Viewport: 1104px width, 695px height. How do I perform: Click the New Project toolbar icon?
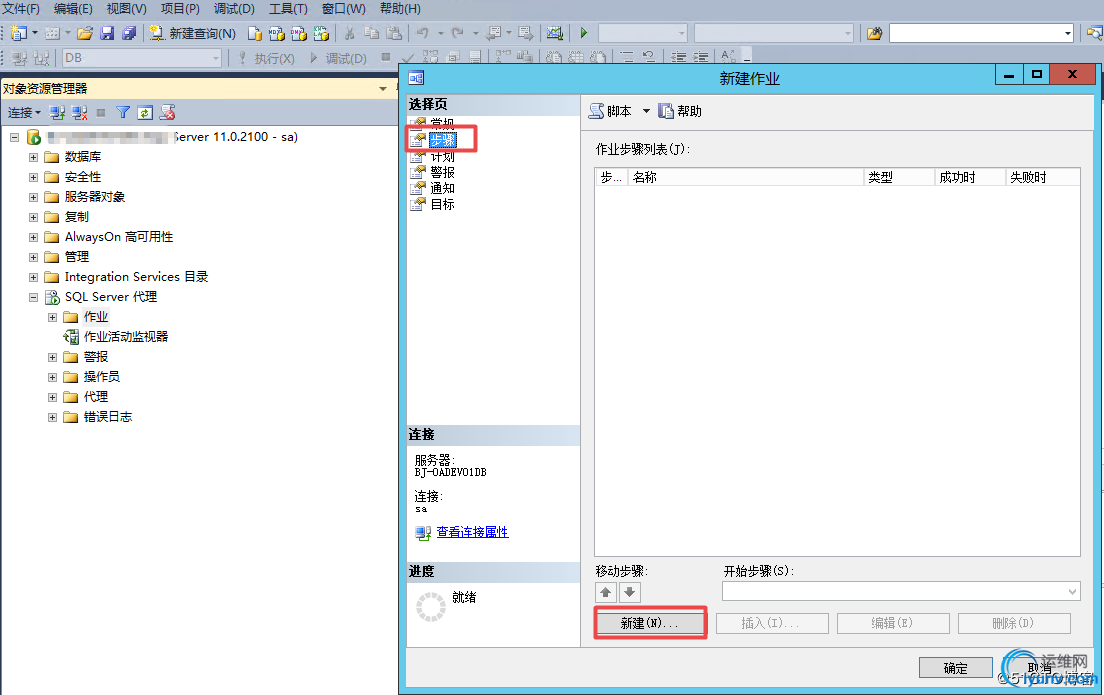19,33
